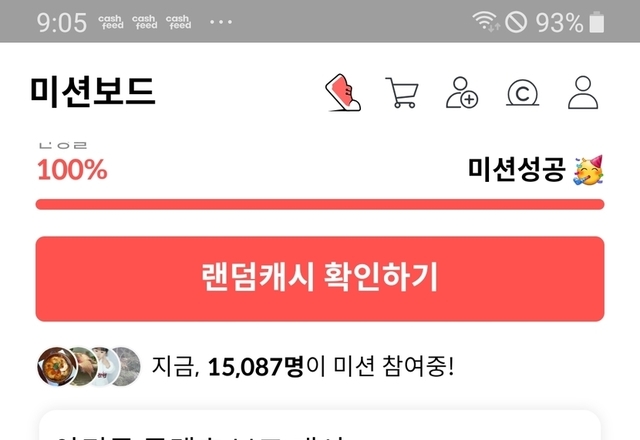Open the shopping cart icon
This screenshot has width=640, height=440.
[x=402, y=93]
